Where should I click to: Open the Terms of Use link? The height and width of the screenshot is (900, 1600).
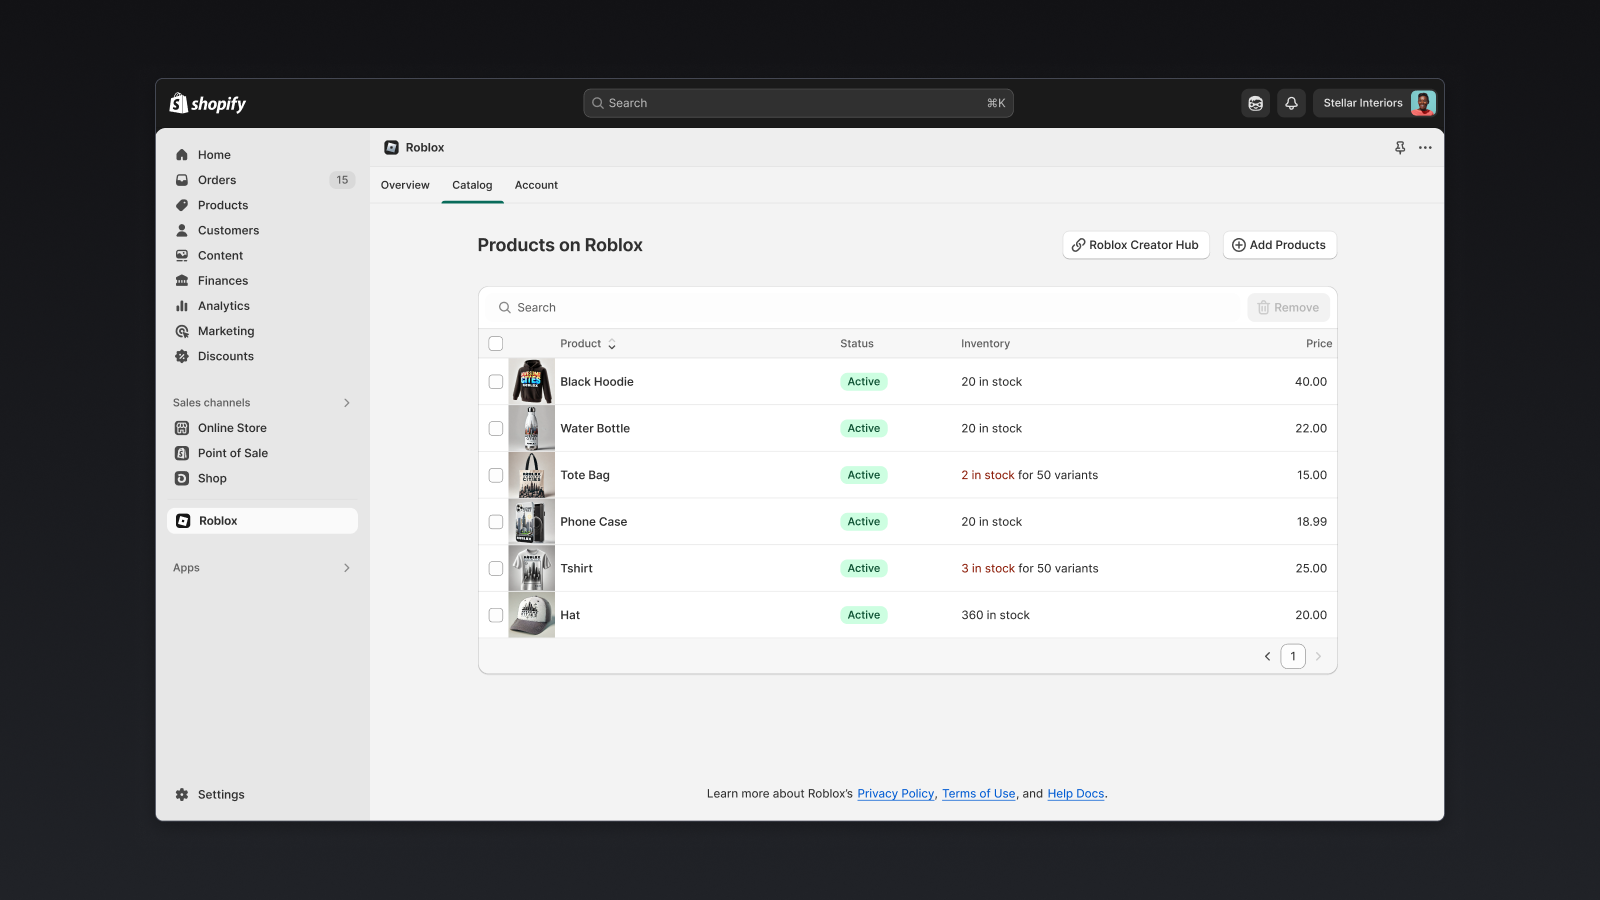pyautogui.click(x=979, y=794)
